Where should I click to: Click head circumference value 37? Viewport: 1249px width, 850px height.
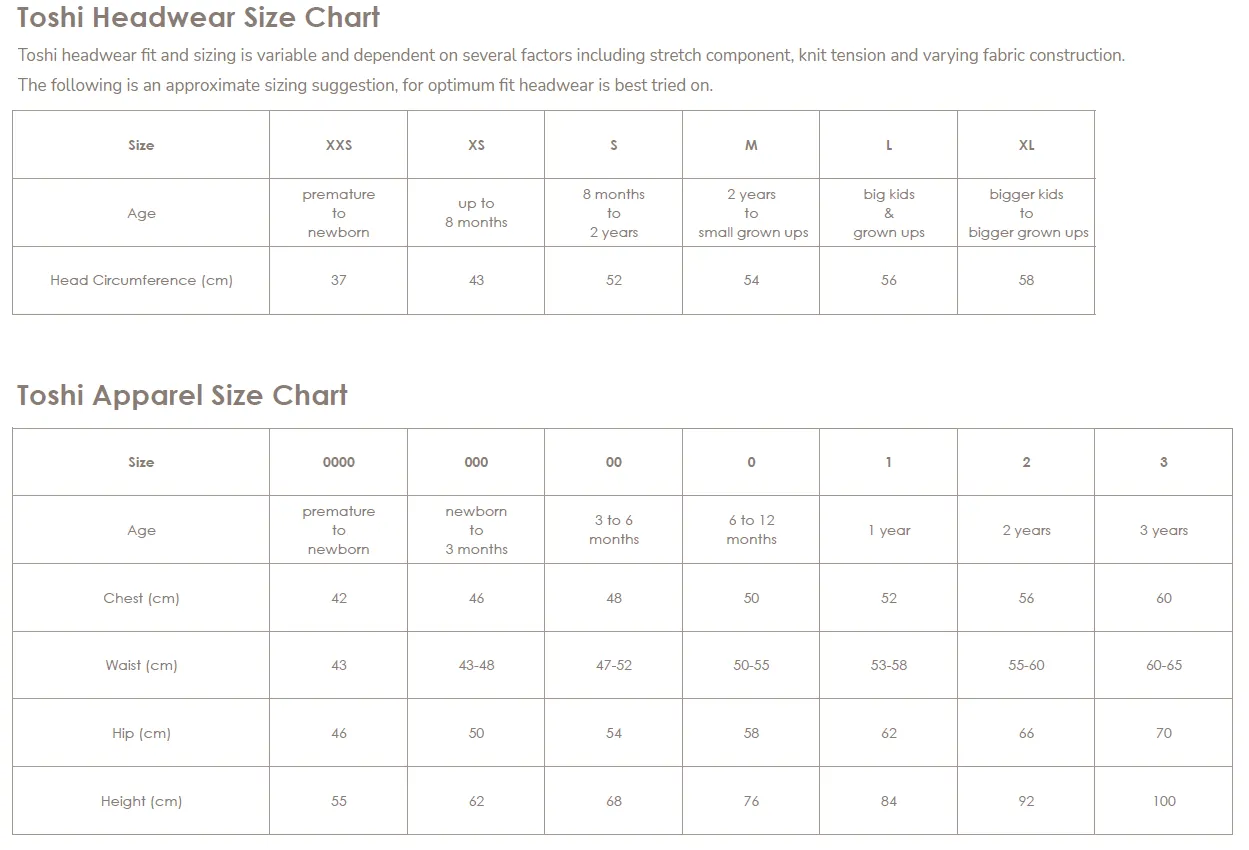339,281
